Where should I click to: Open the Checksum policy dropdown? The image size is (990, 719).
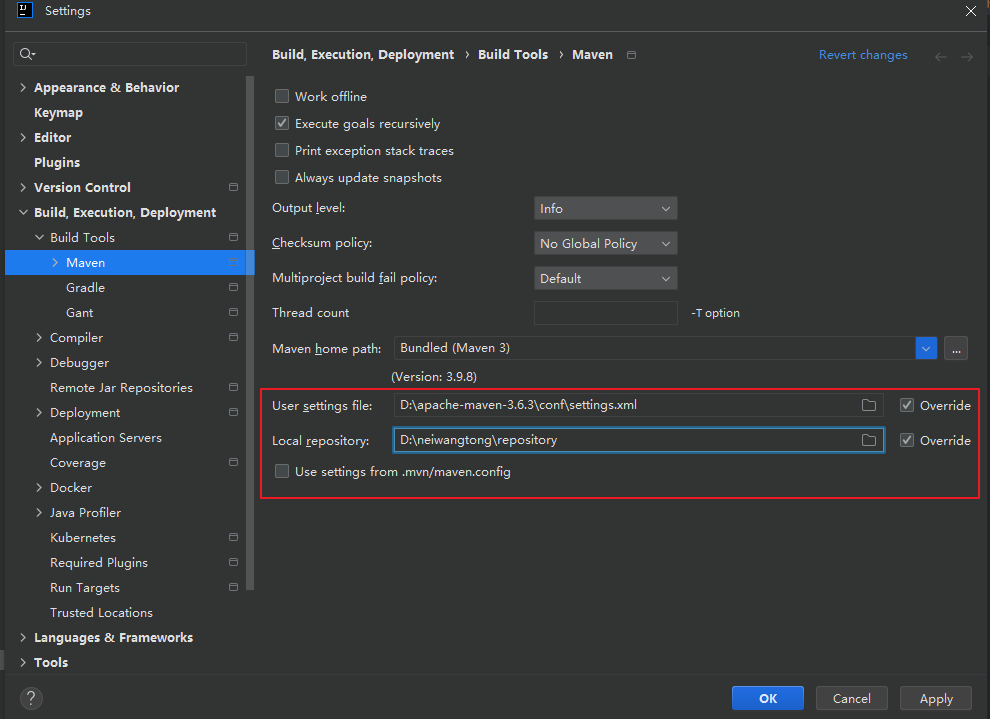605,243
